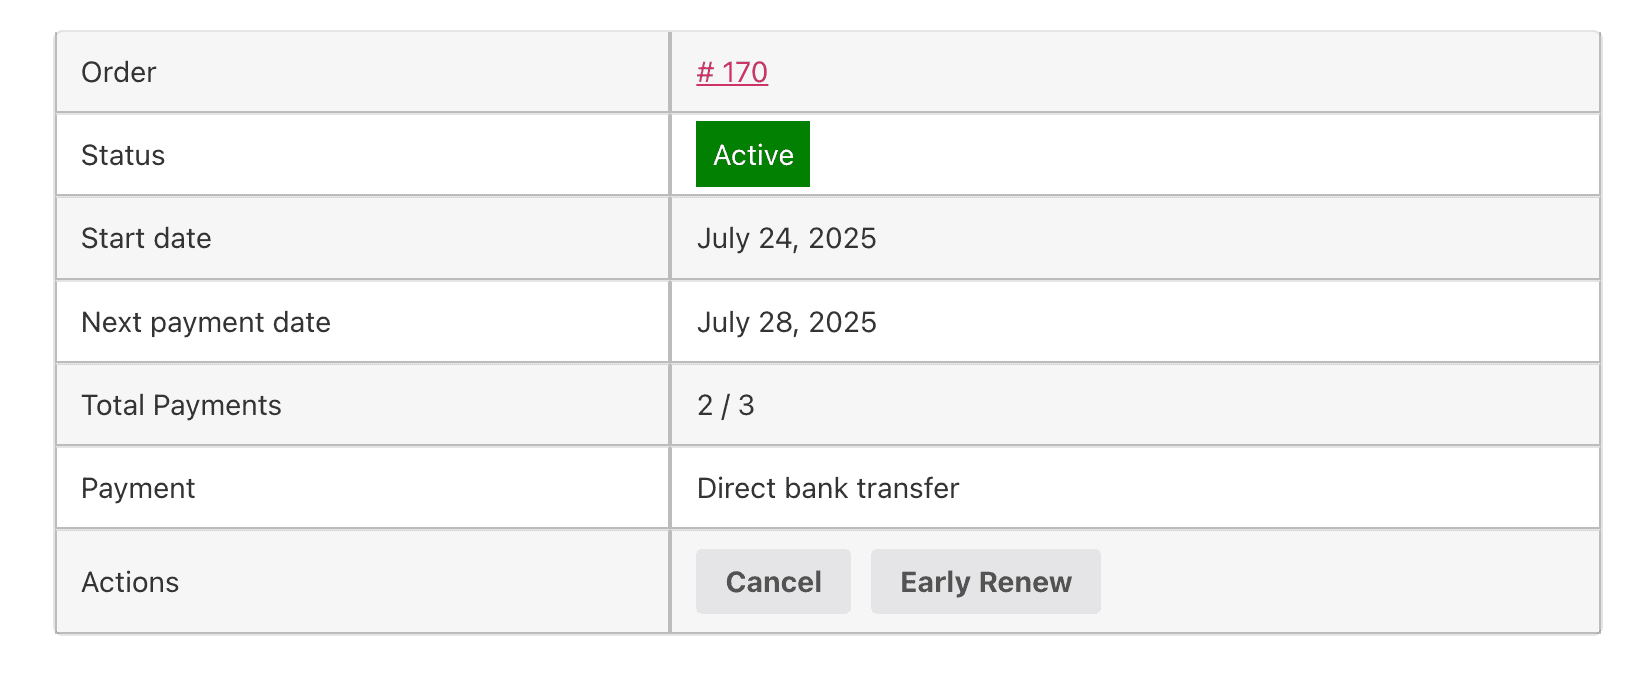1638x686 pixels.
Task: Click blank area beside the Active badge
Action: coord(1204,155)
